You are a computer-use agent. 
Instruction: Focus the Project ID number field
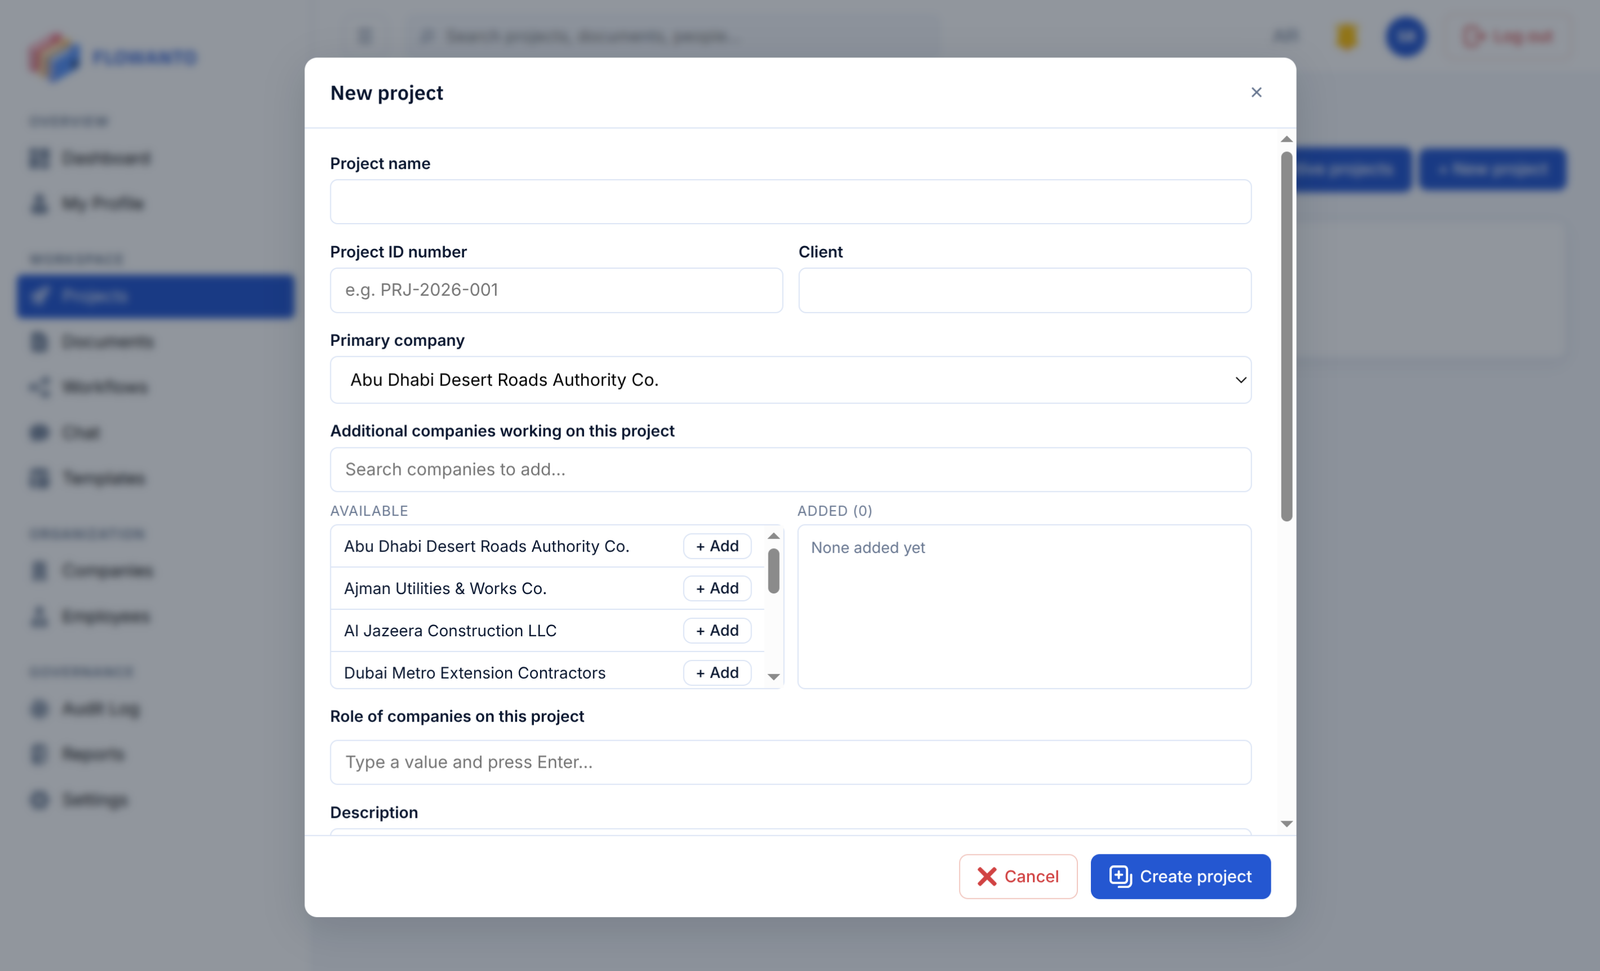coord(556,290)
